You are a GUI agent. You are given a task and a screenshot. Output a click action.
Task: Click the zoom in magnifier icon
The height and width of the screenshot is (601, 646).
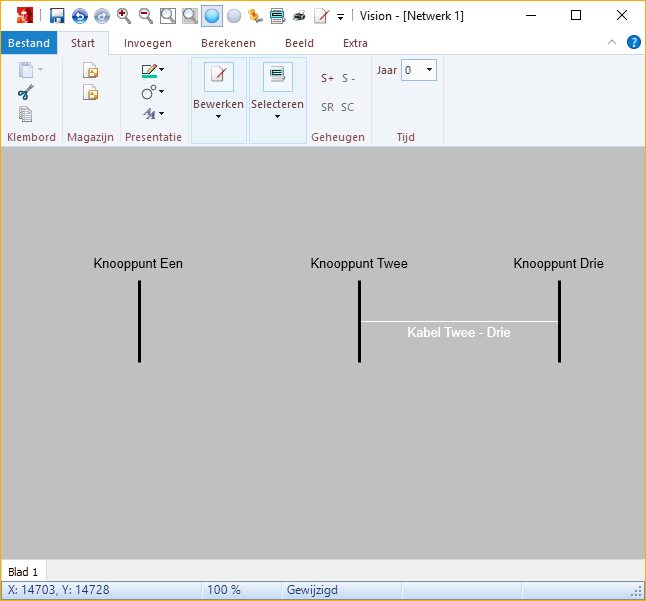point(124,15)
